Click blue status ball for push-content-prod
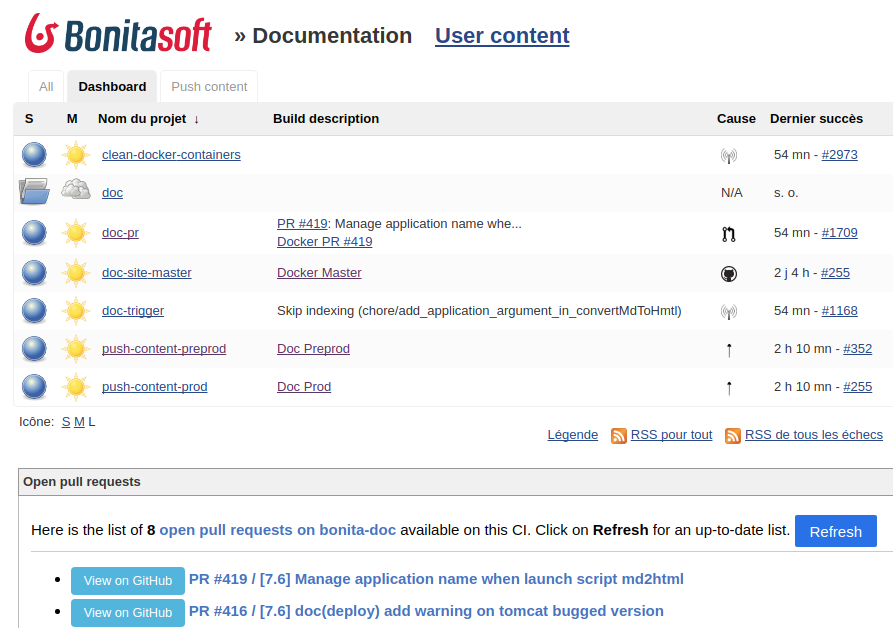This screenshot has height=628, width=893. (34, 387)
